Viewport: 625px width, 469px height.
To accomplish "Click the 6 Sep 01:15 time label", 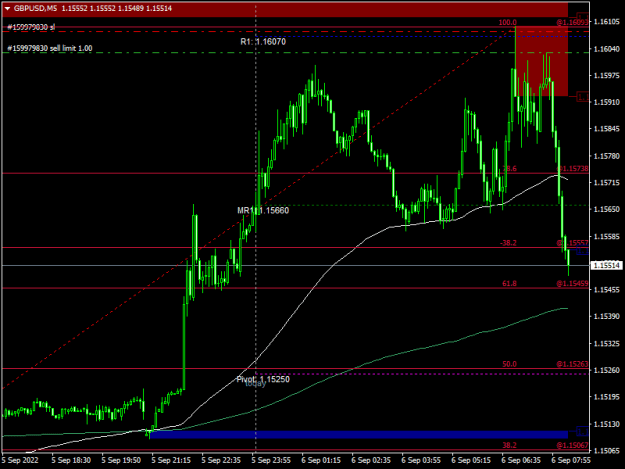I will (321, 460).
